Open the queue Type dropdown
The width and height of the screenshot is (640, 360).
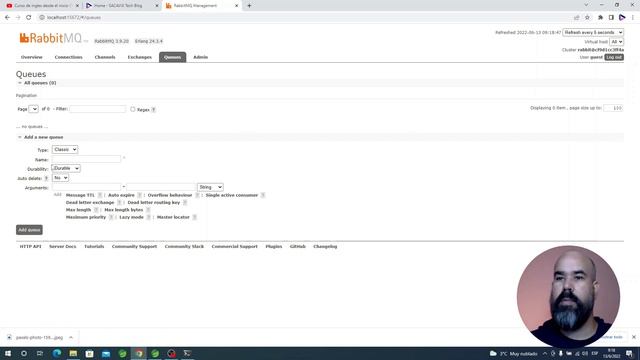coord(64,149)
